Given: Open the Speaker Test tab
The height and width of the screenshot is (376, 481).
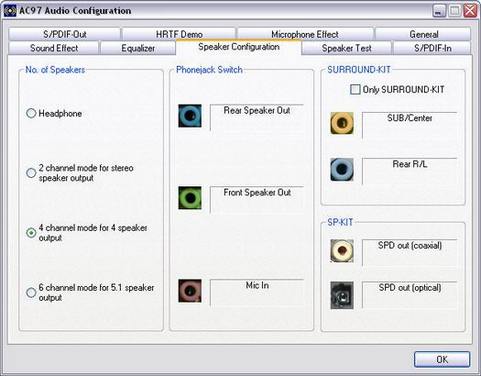Looking at the screenshot, I should click(x=347, y=48).
